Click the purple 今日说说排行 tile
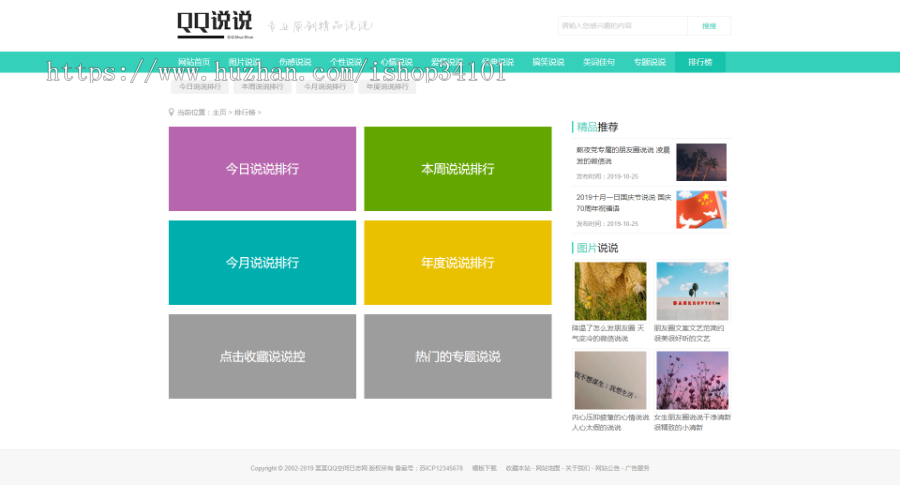900x485 pixels. coord(262,169)
